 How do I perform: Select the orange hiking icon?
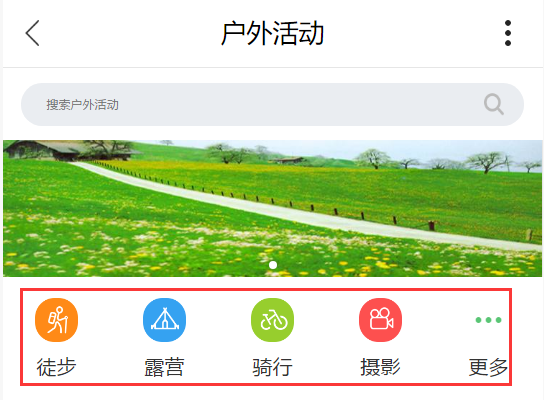pyautogui.click(x=57, y=320)
